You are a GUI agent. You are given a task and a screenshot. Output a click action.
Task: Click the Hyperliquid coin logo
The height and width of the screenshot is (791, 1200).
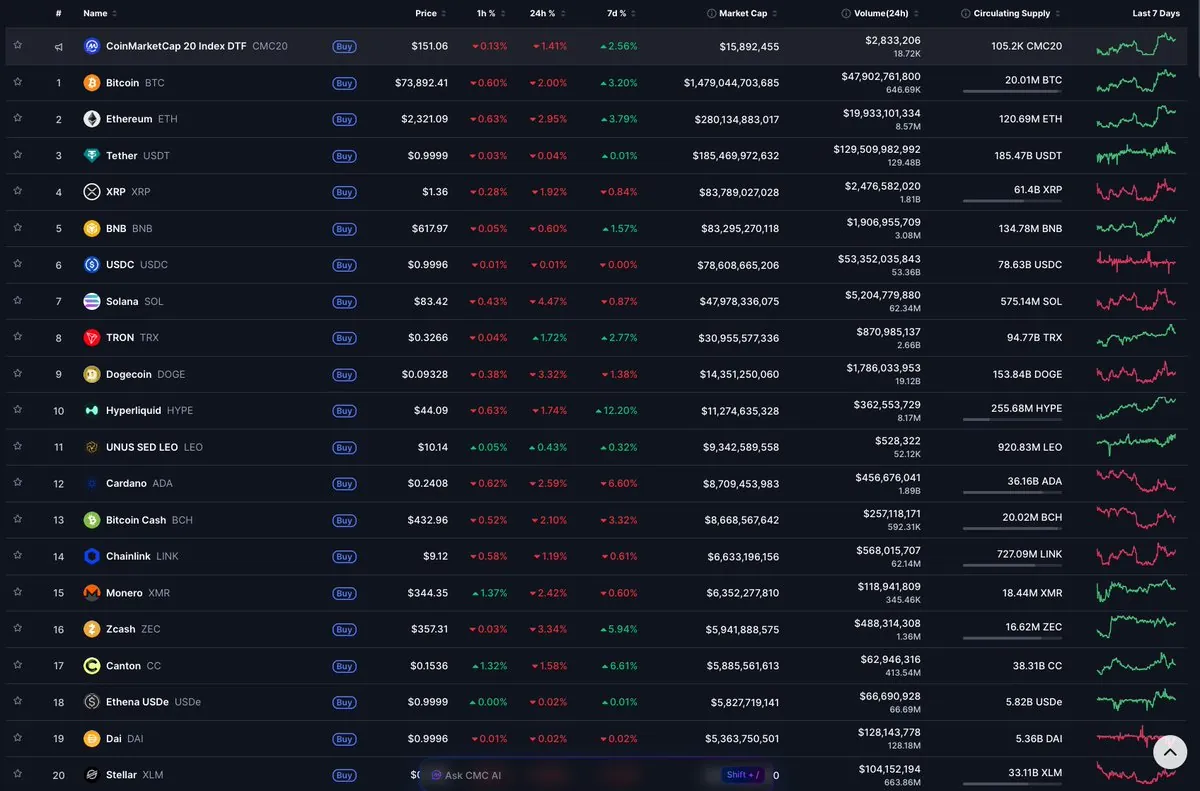pyautogui.click(x=92, y=411)
